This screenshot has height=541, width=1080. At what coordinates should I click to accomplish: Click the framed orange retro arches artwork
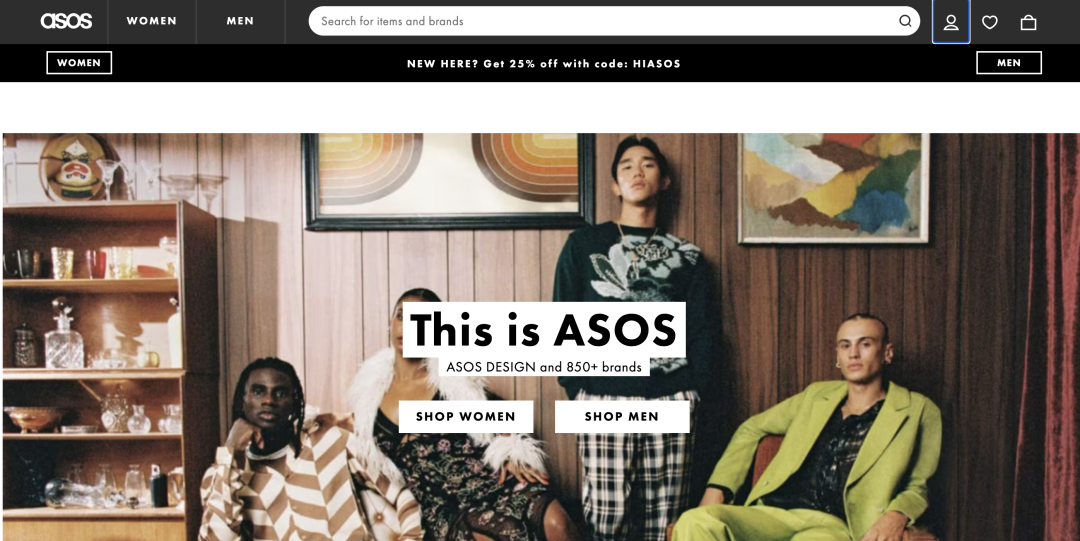tap(448, 179)
